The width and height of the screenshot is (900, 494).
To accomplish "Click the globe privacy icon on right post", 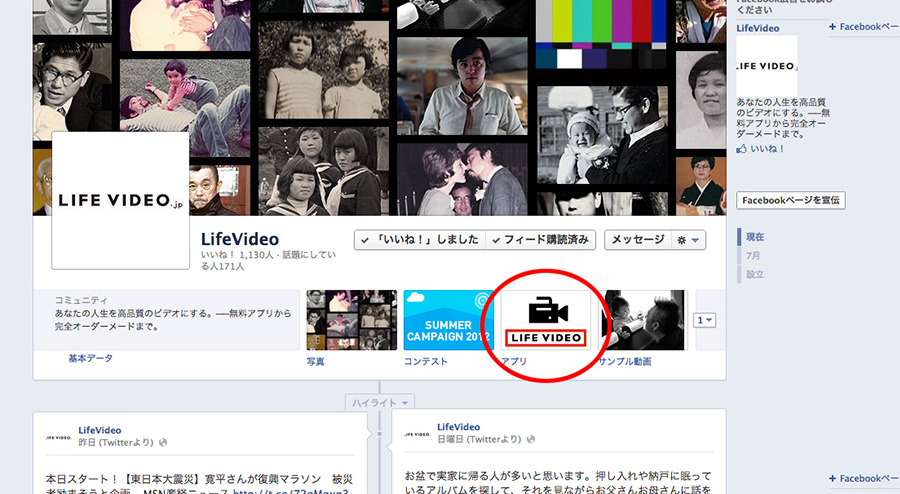I will click(x=531, y=439).
